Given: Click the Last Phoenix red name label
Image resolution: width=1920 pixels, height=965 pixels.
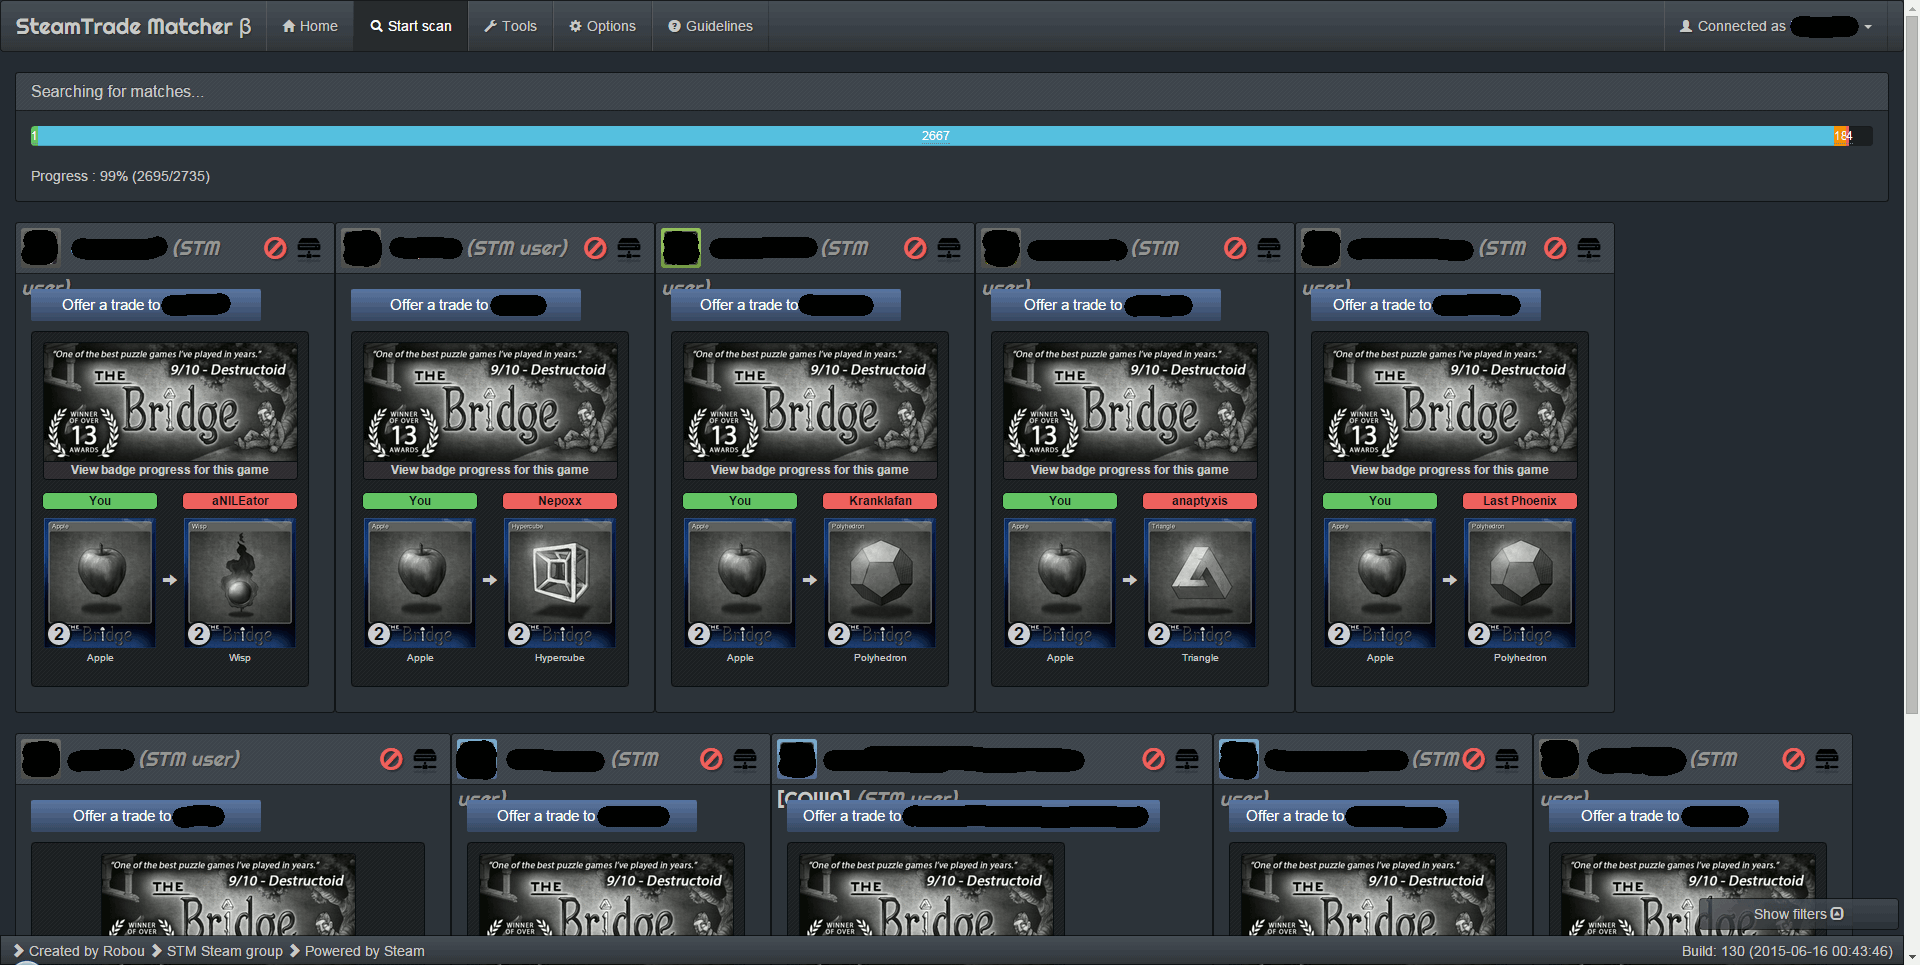Looking at the screenshot, I should (x=1520, y=501).
